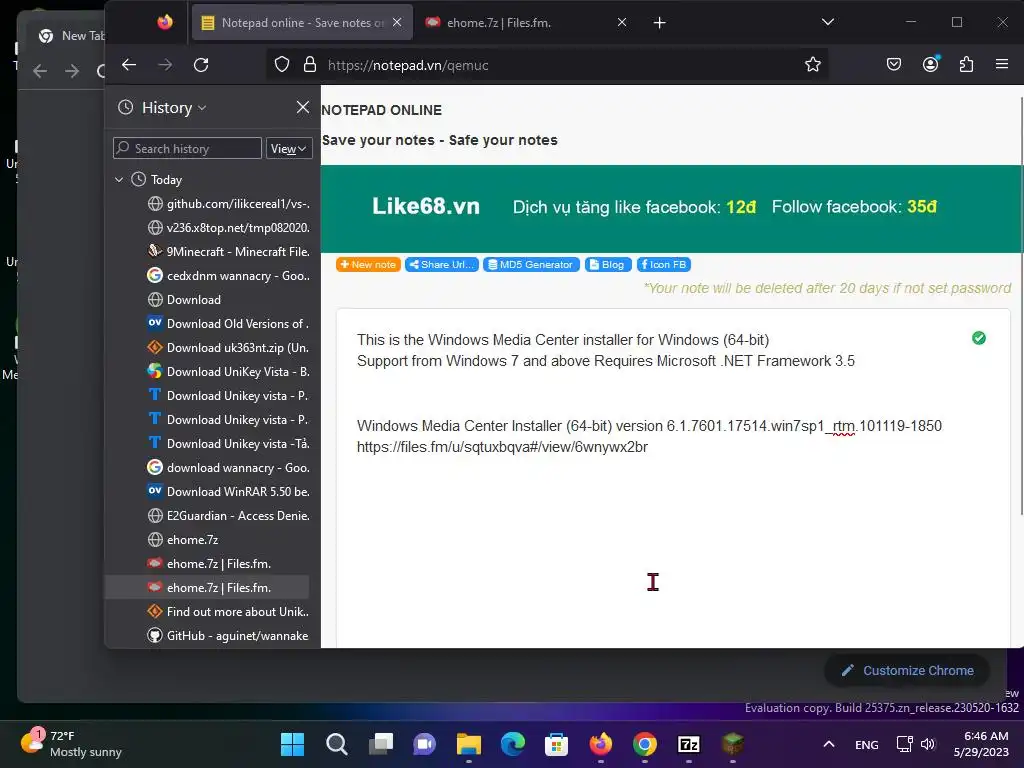This screenshot has width=1024, height=768.
Task: Open E2Guardian Access Denied history entry
Action: tap(229, 516)
